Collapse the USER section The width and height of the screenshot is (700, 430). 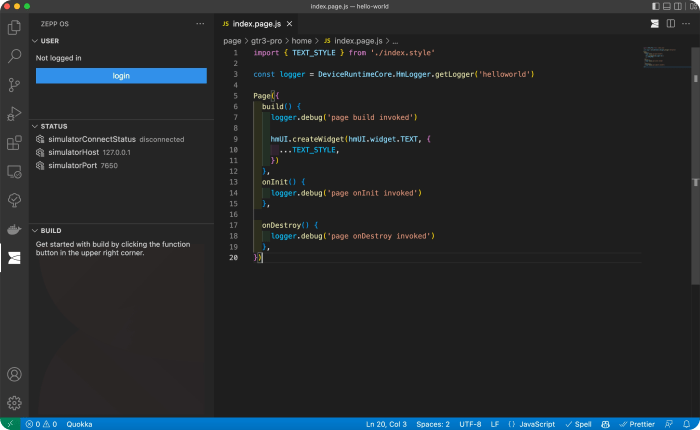(50, 41)
